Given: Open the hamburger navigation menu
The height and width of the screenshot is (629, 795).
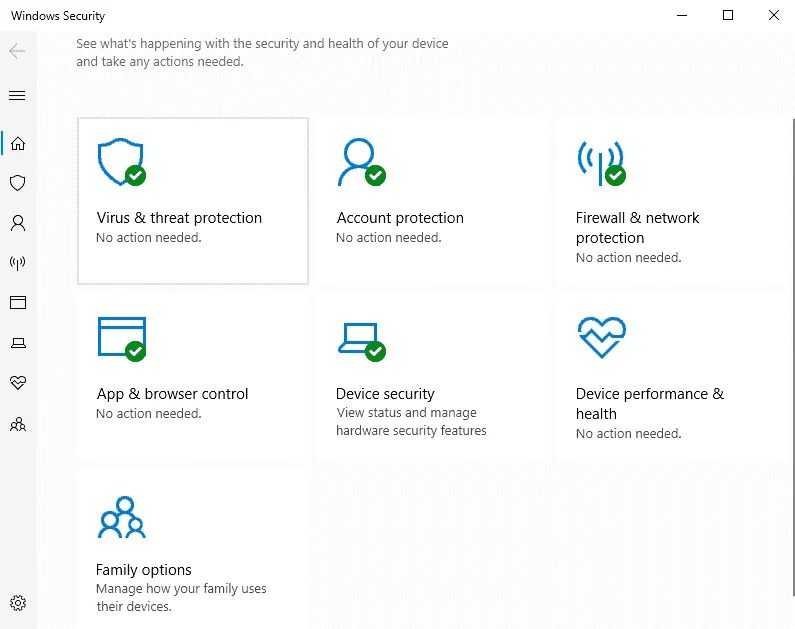Looking at the screenshot, I should (x=17, y=95).
